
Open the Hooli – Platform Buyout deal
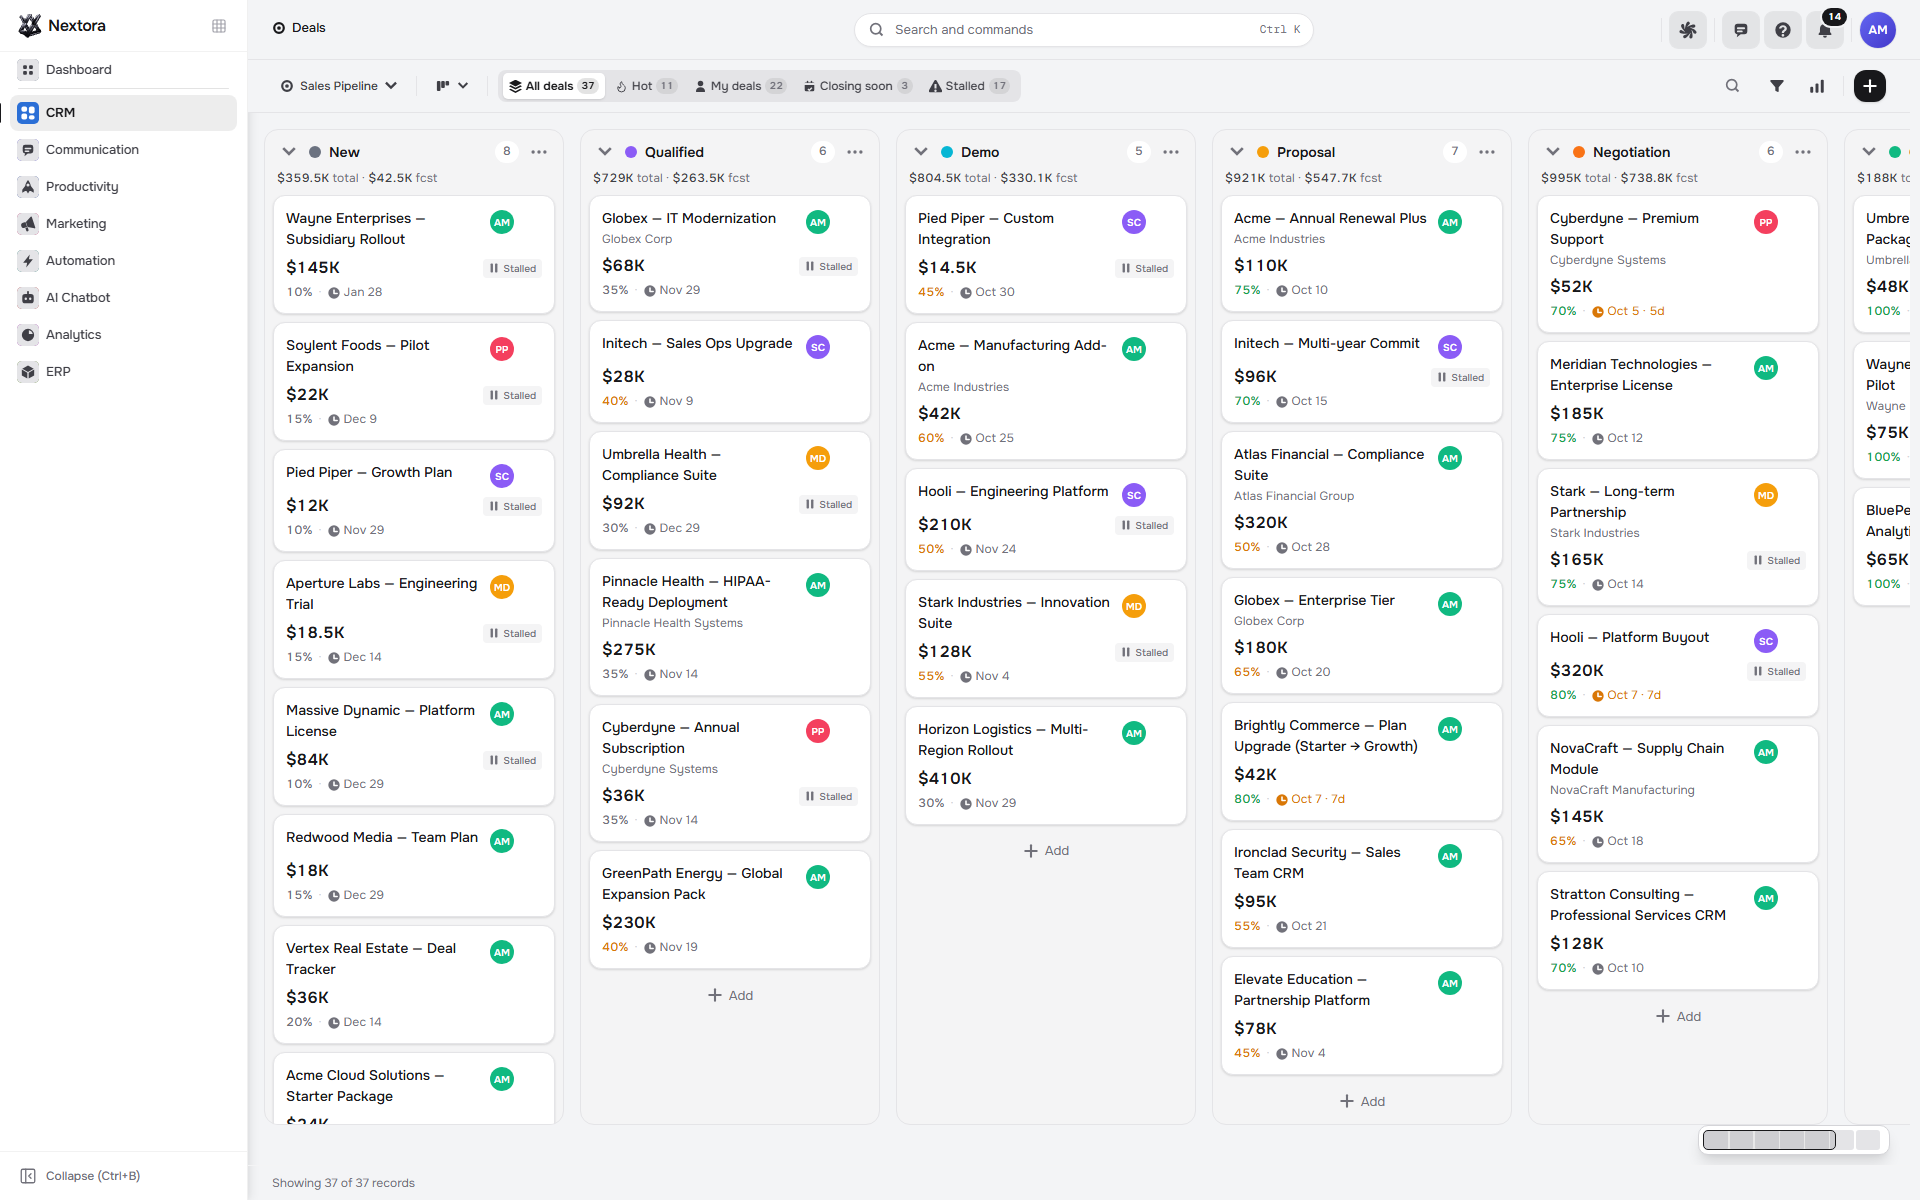click(1677, 665)
